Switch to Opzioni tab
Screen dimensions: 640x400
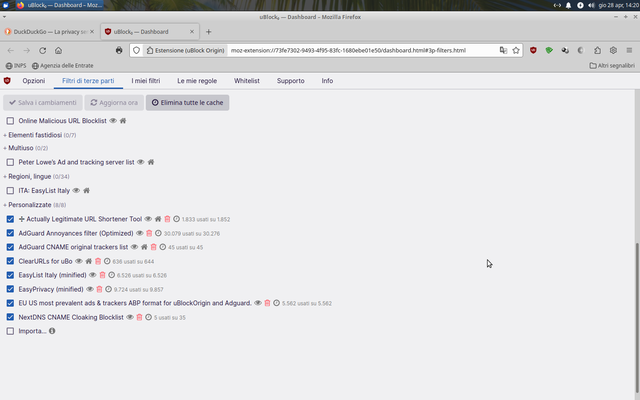point(34,81)
